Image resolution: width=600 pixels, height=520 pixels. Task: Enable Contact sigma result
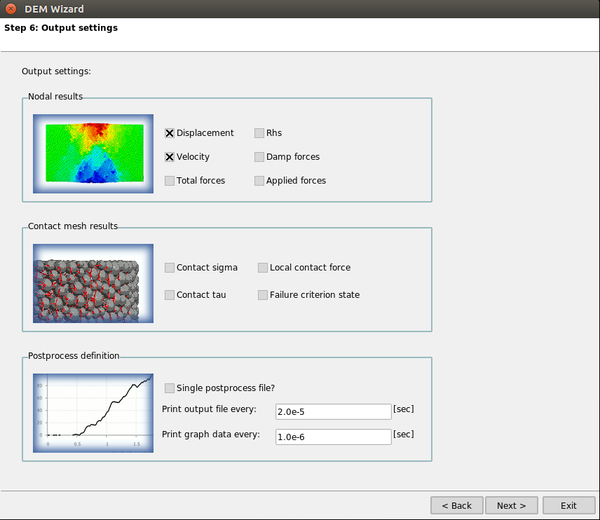point(170,268)
